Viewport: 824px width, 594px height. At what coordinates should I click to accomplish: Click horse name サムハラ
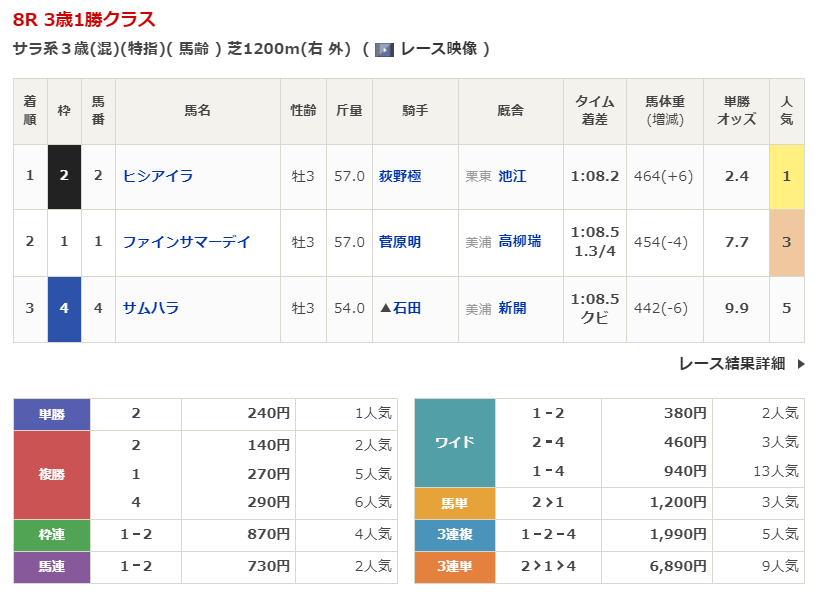[151, 308]
